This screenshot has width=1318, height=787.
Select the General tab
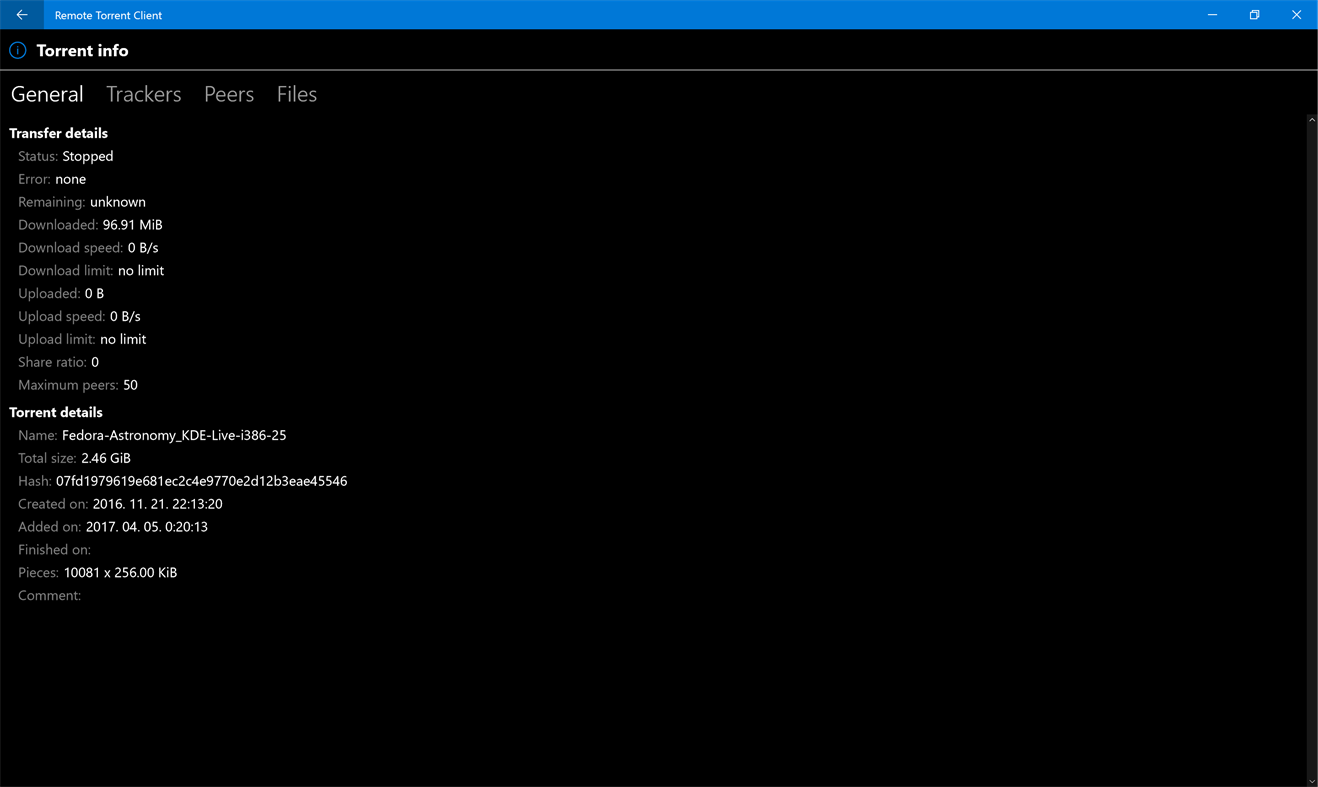pyautogui.click(x=47, y=93)
